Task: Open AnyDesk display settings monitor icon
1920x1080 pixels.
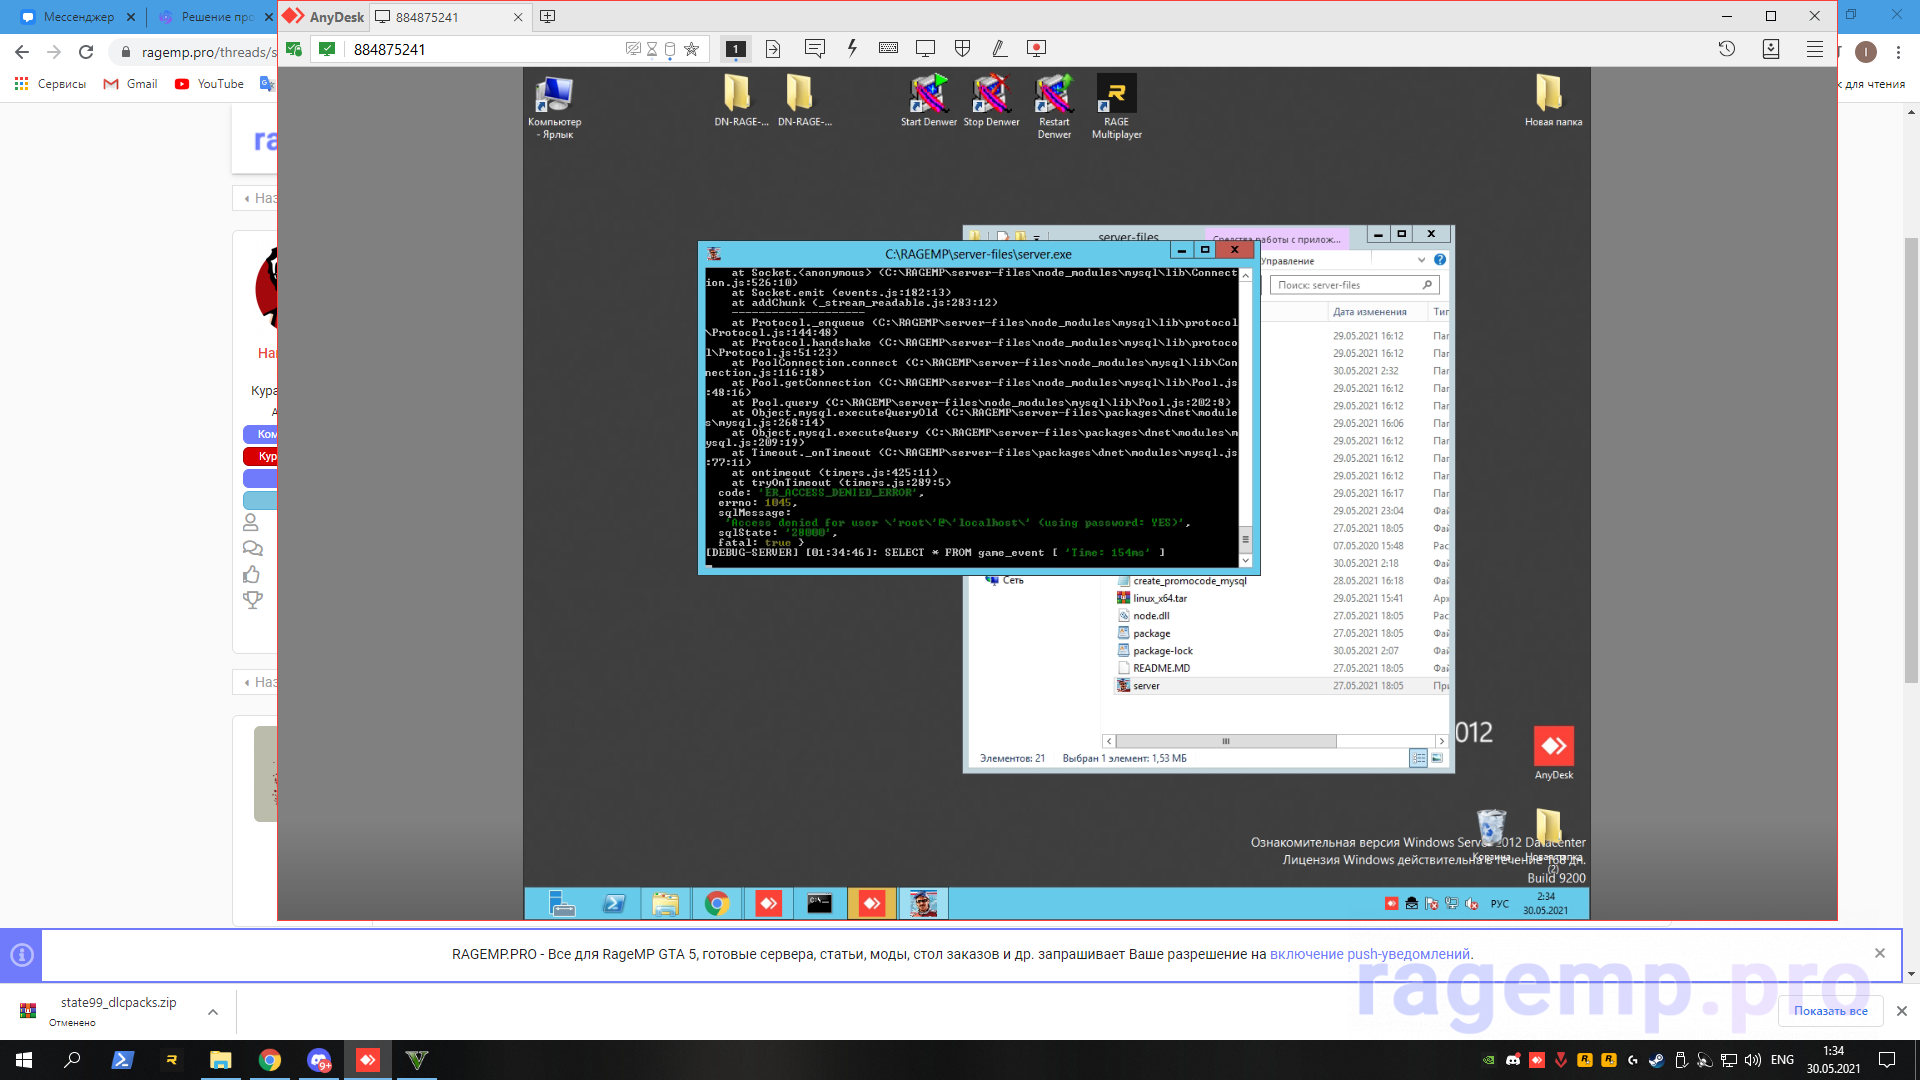Action: tap(925, 48)
